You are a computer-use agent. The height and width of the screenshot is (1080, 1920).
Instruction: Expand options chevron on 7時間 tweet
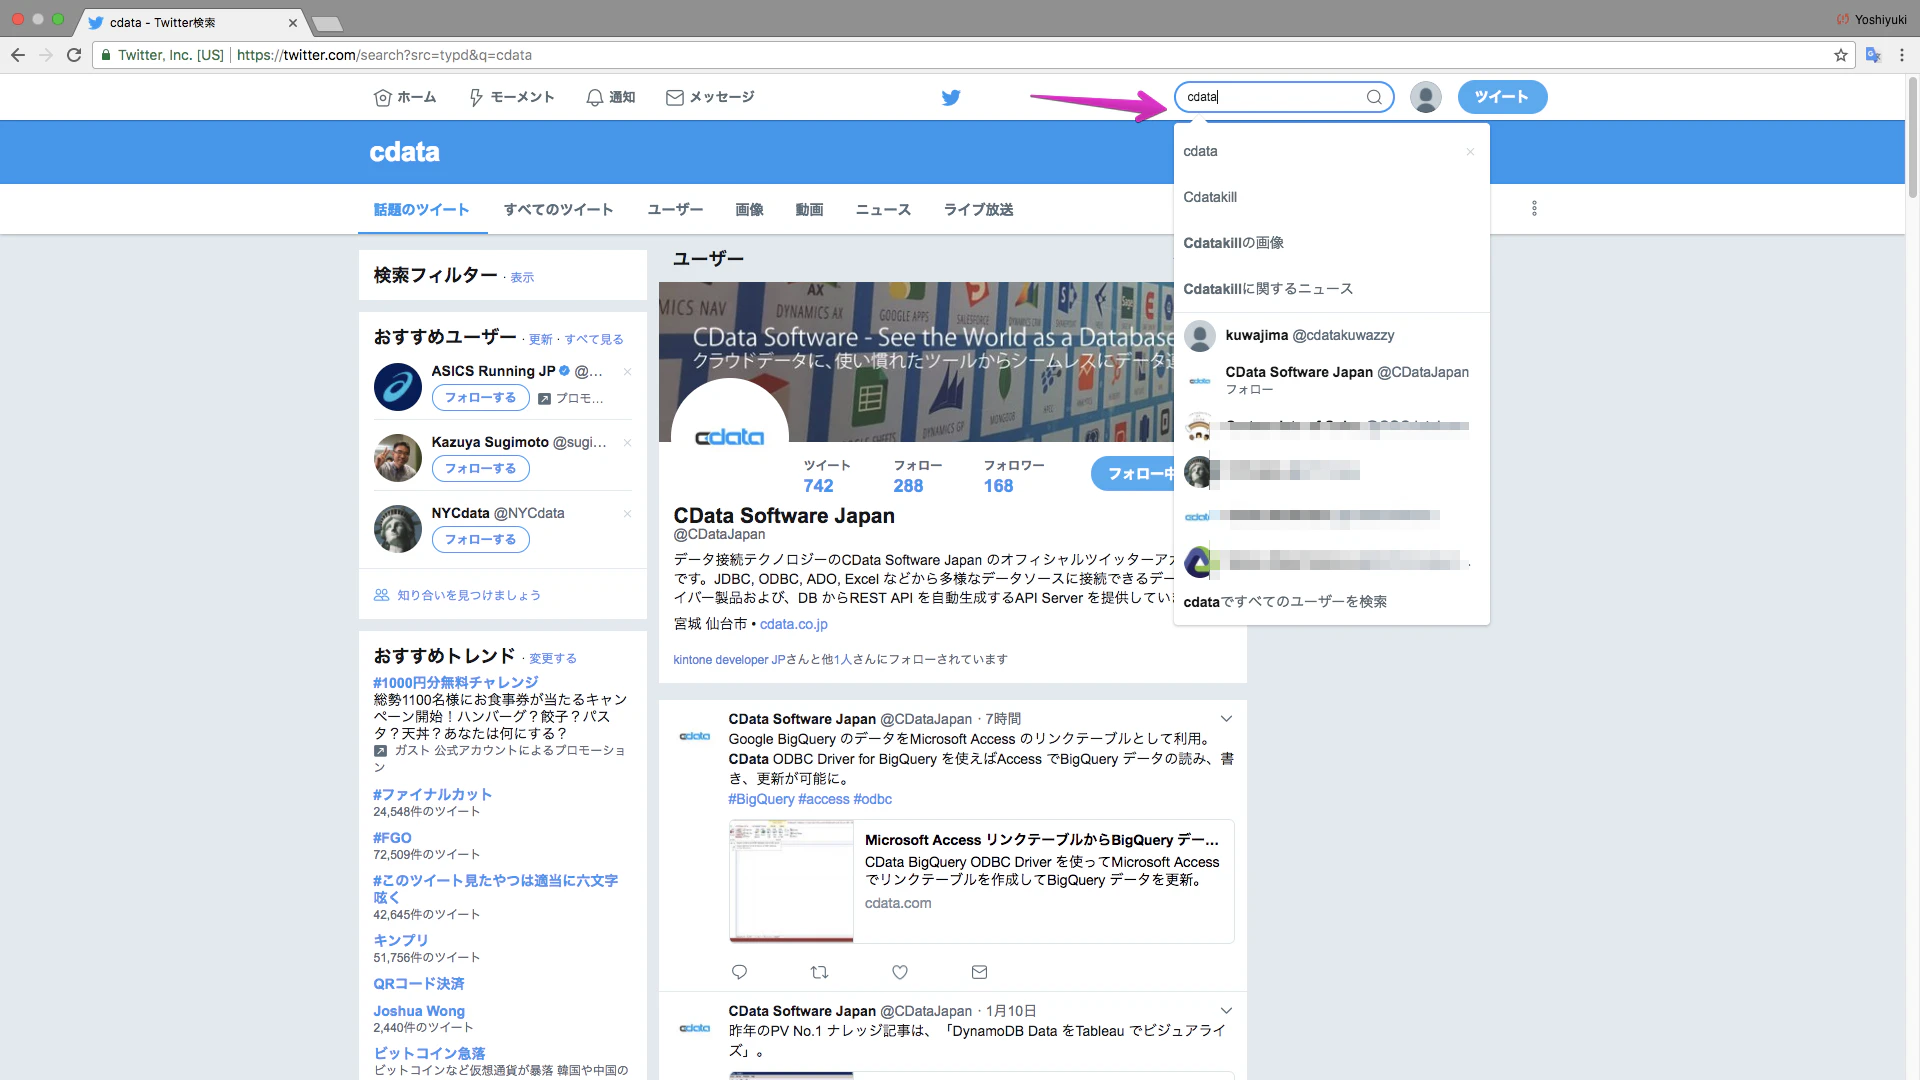(x=1226, y=719)
